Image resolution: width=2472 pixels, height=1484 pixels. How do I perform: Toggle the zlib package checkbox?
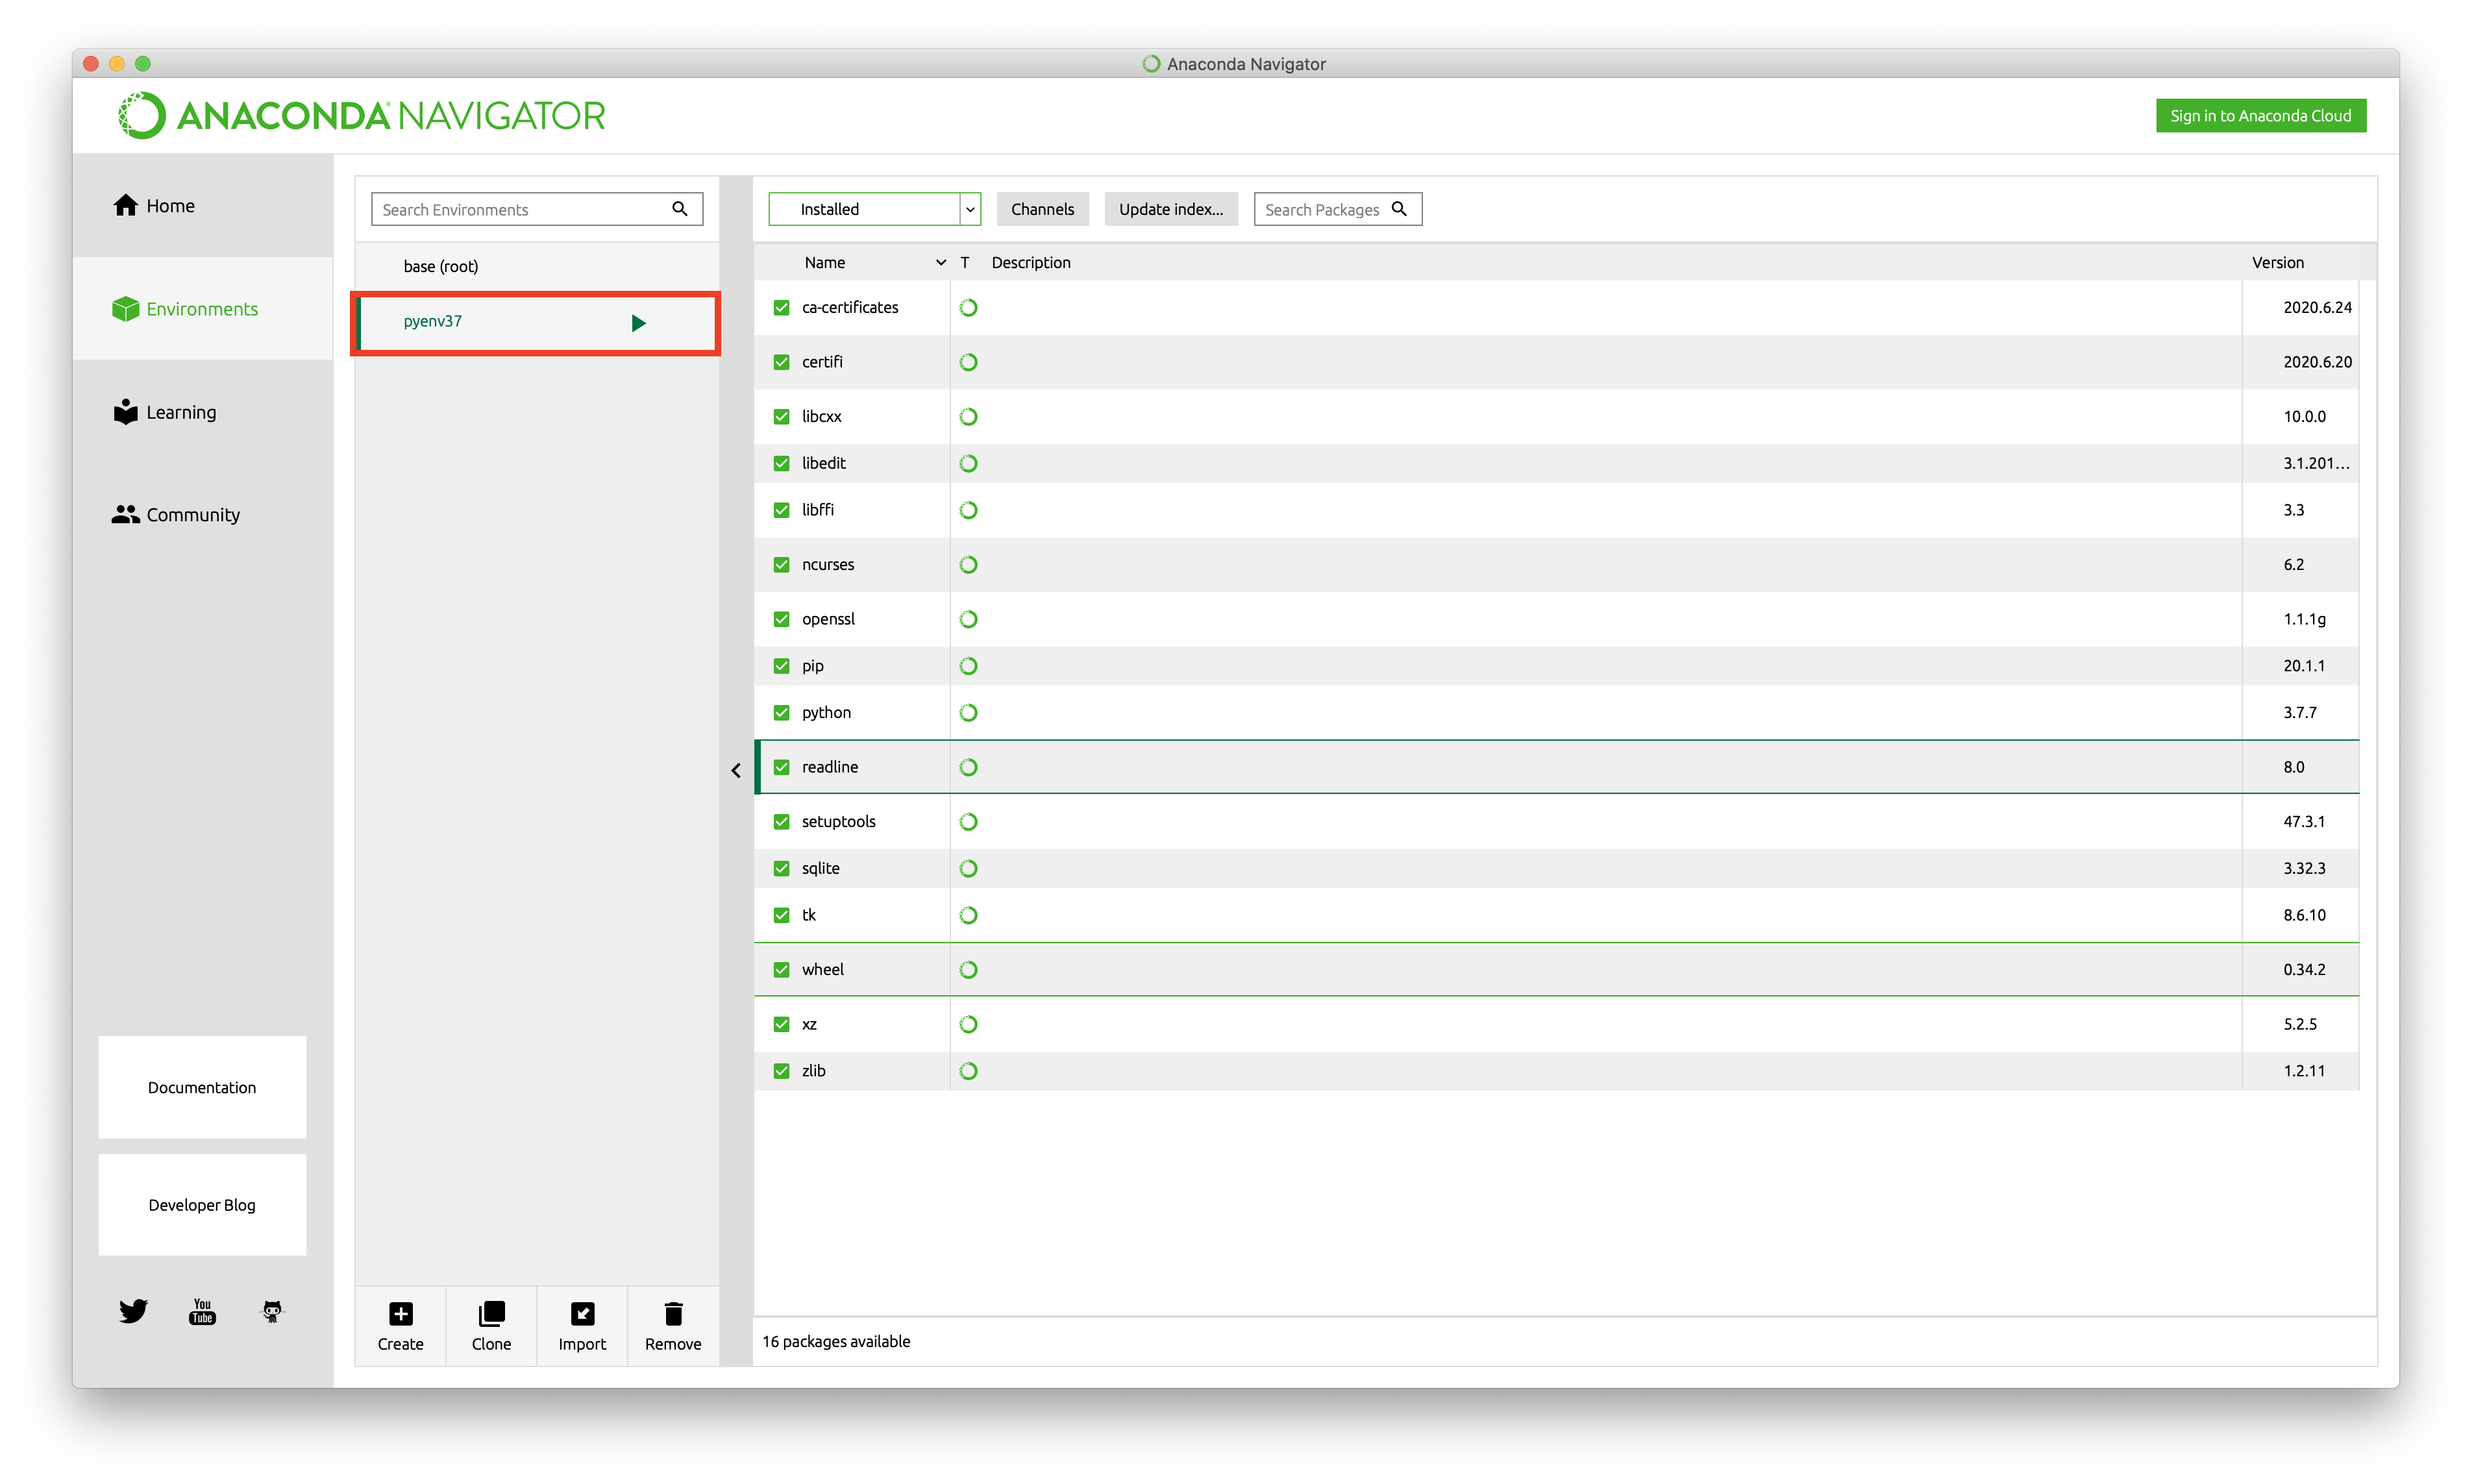click(x=782, y=1071)
